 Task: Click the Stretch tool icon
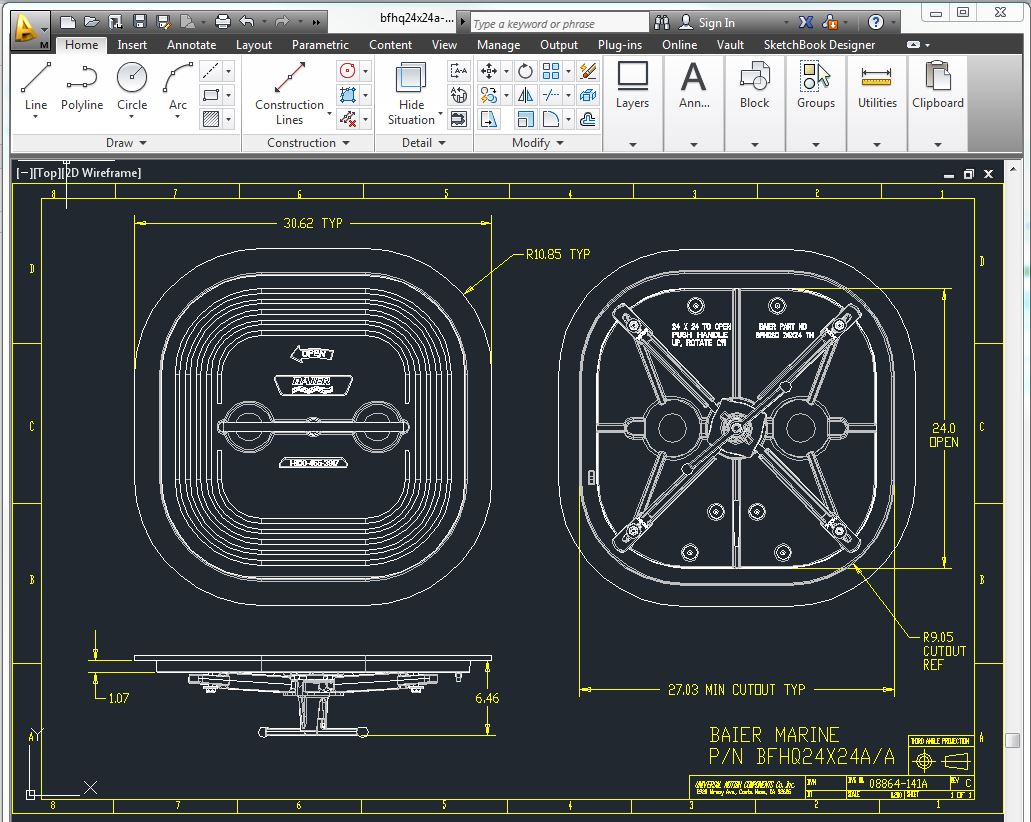[489, 119]
